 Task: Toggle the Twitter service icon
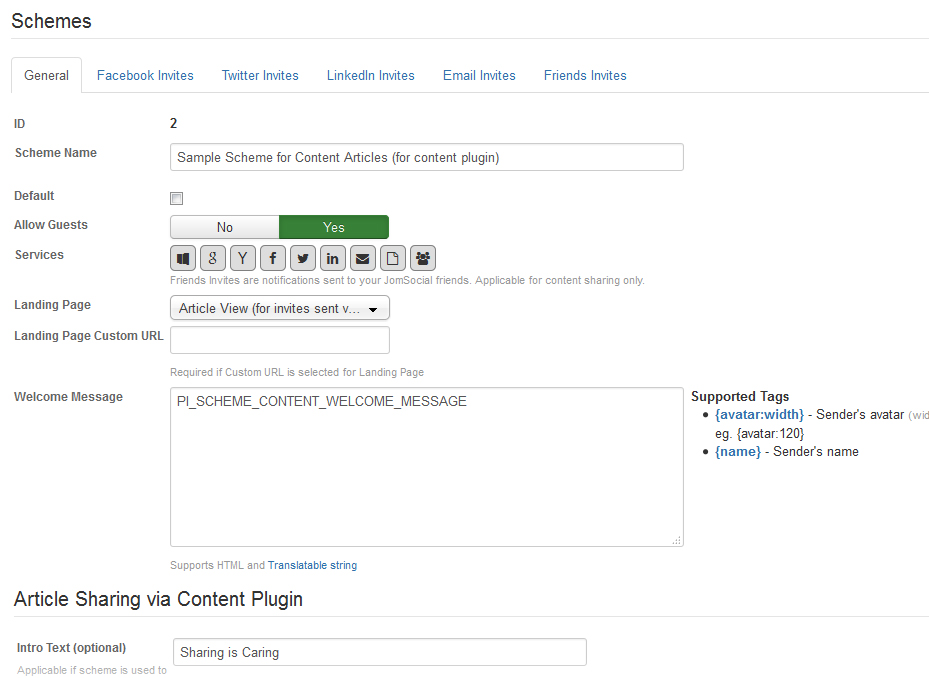[x=303, y=258]
